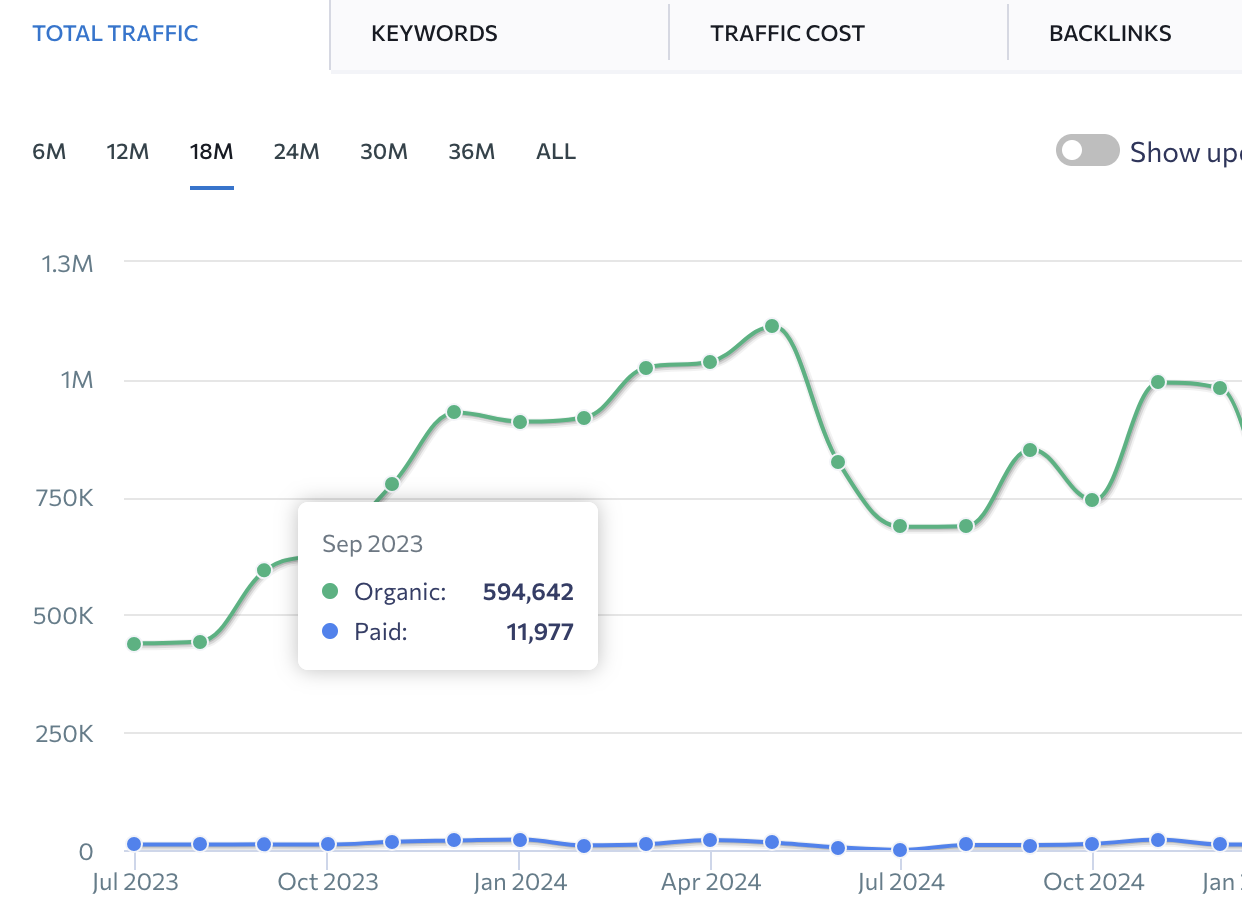The image size is (1242, 910).
Task: Choose the 12M time range
Action: (128, 152)
